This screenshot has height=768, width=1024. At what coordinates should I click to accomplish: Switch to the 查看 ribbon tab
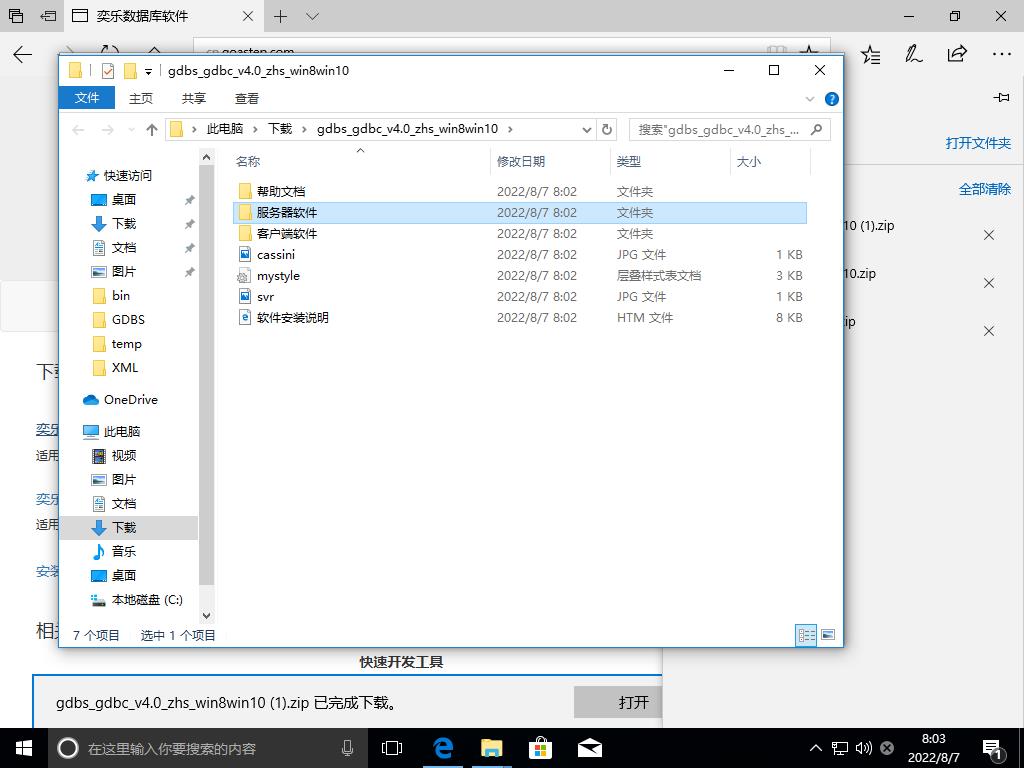[247, 98]
